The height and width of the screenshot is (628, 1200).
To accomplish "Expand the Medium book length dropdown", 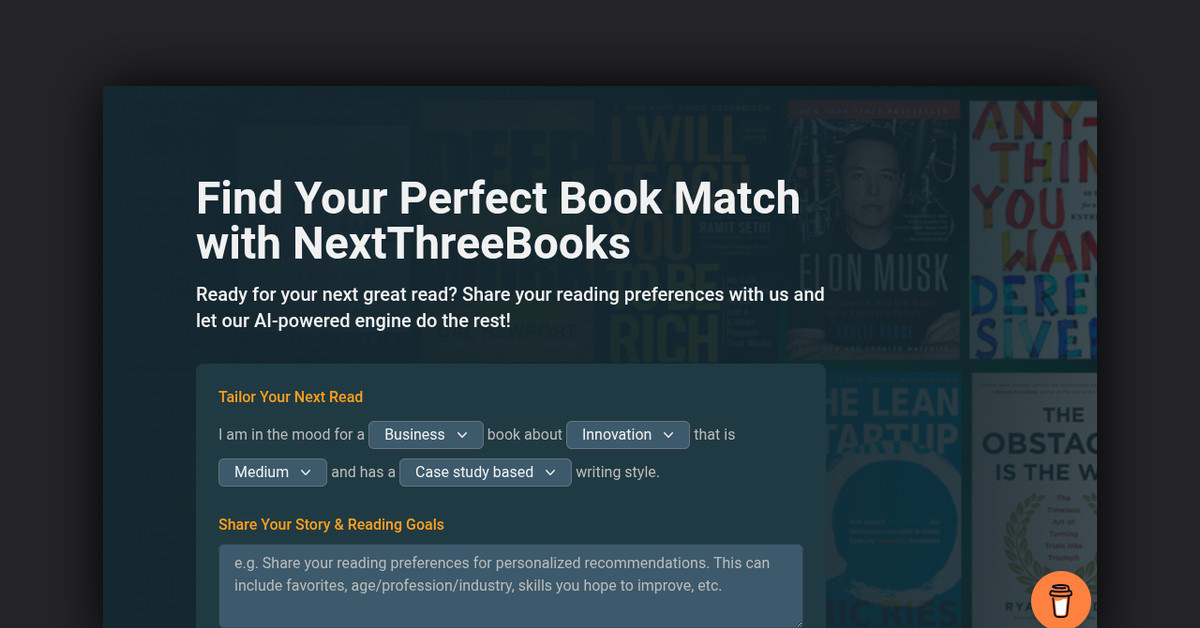I will 272,472.
